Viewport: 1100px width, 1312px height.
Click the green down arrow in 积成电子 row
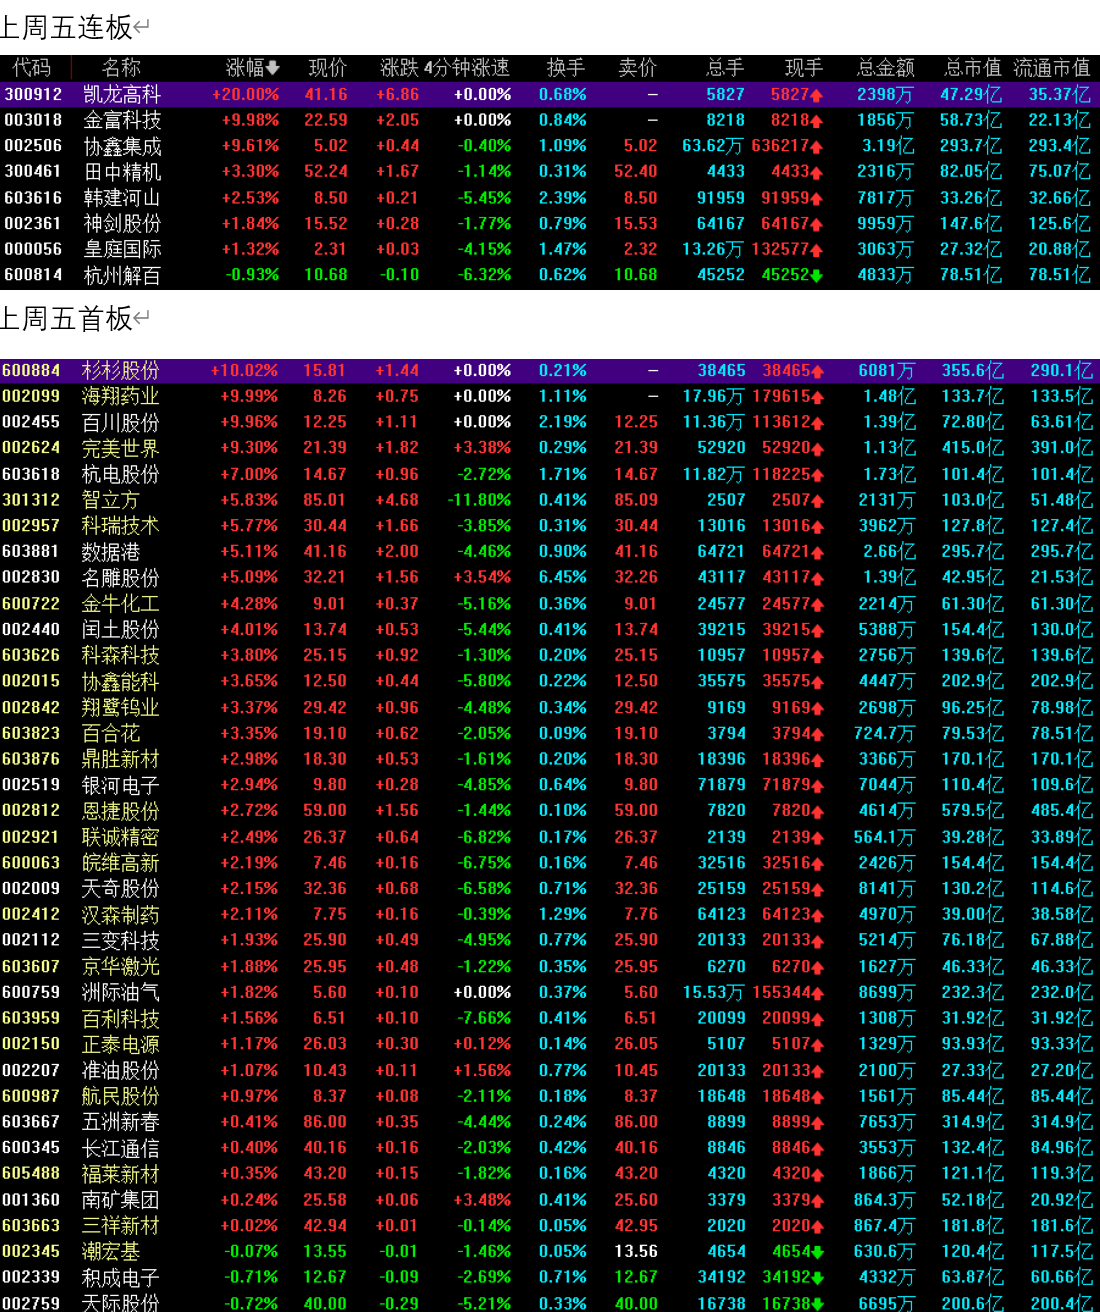pyautogui.click(x=818, y=1278)
